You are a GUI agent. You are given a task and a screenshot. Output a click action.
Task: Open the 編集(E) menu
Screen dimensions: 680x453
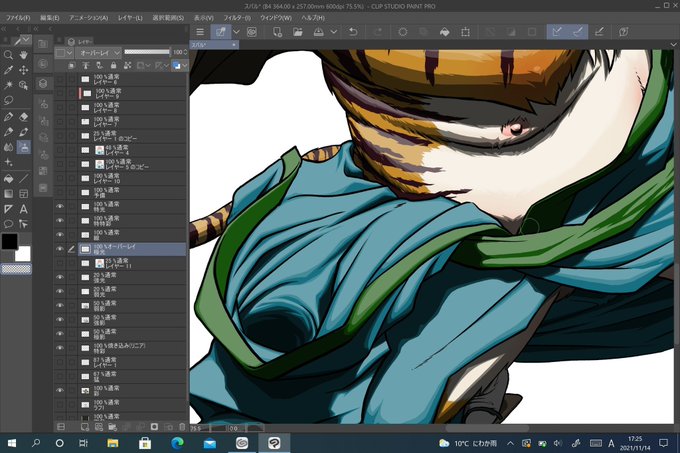(49, 18)
